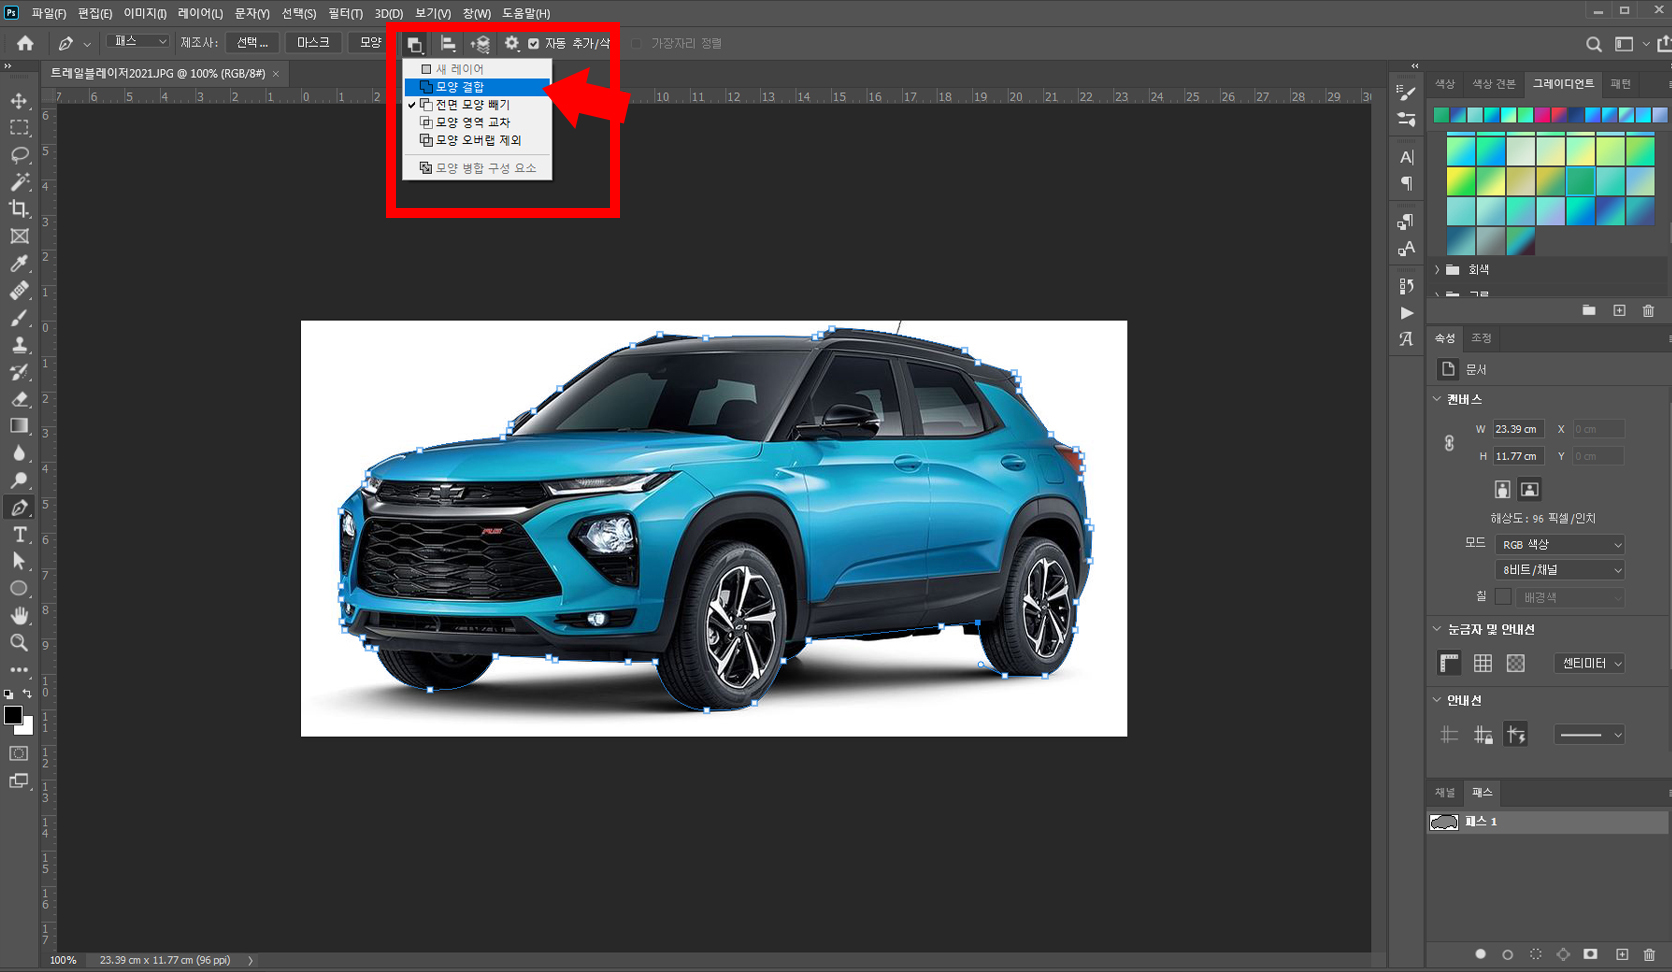Select the Lasso tool
Screen dimensions: 1672x972
click(x=19, y=155)
